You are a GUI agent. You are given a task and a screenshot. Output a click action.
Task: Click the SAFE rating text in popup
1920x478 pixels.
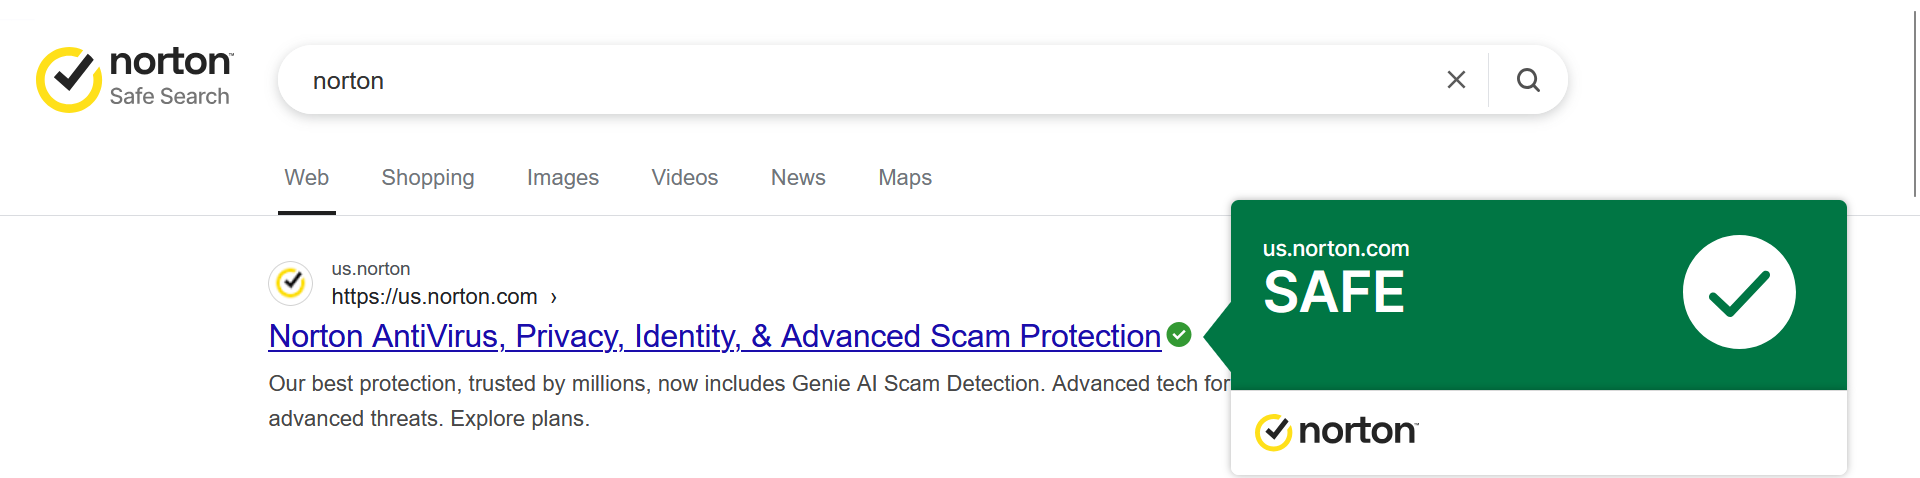(x=1334, y=292)
